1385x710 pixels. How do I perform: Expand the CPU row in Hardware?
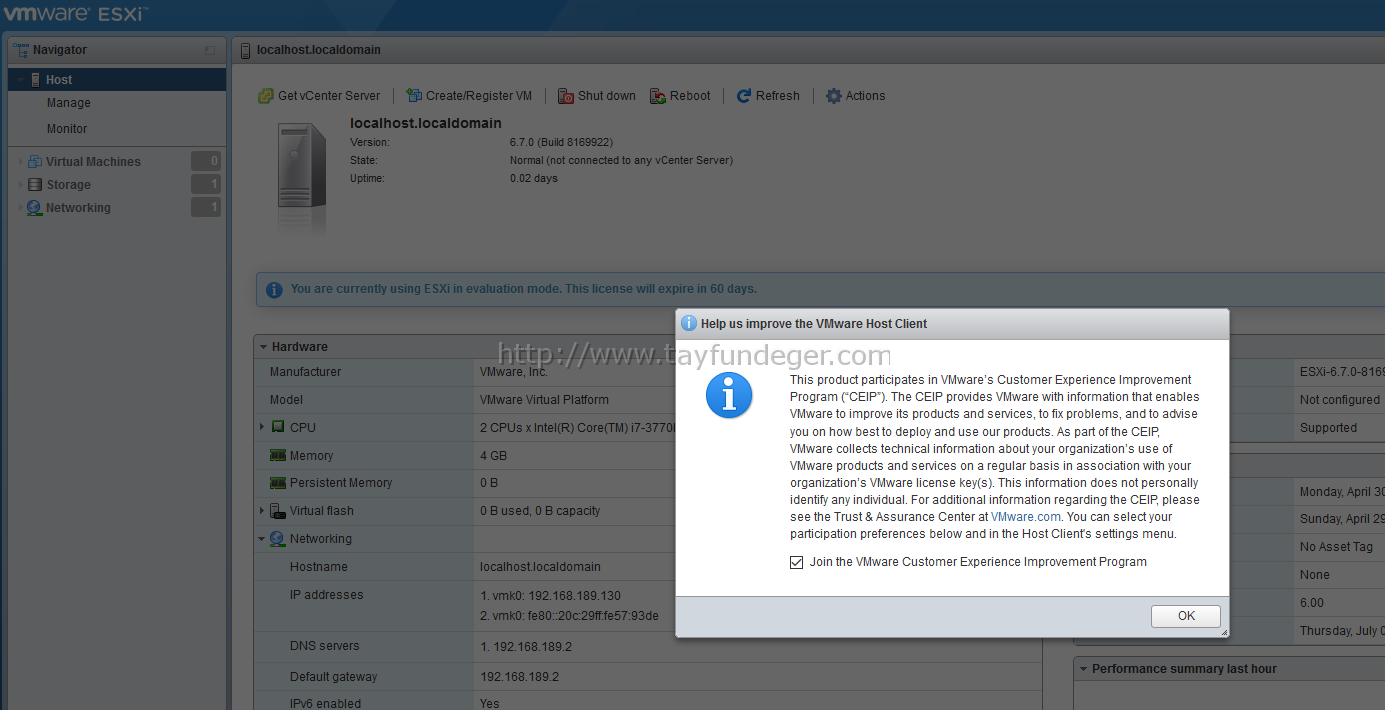tap(262, 427)
